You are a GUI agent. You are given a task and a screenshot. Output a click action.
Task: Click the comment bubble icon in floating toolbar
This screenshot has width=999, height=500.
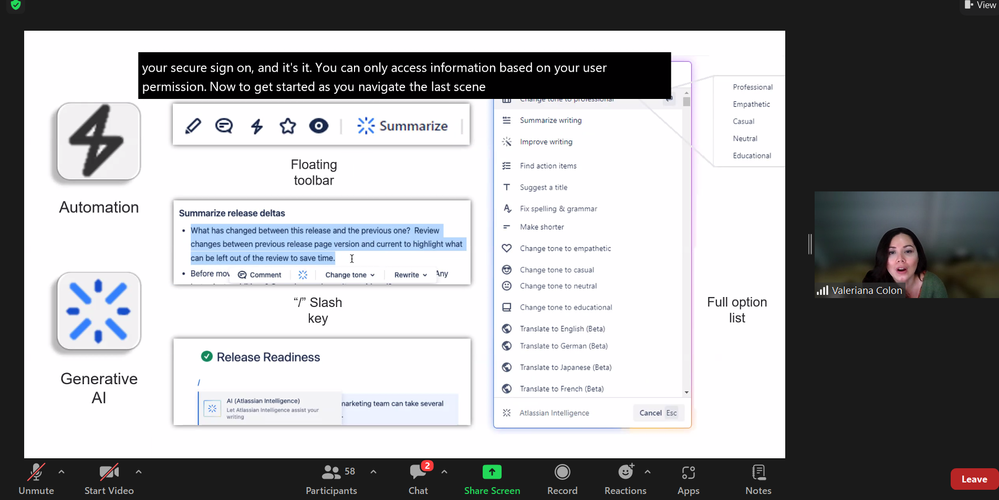pyautogui.click(x=224, y=125)
